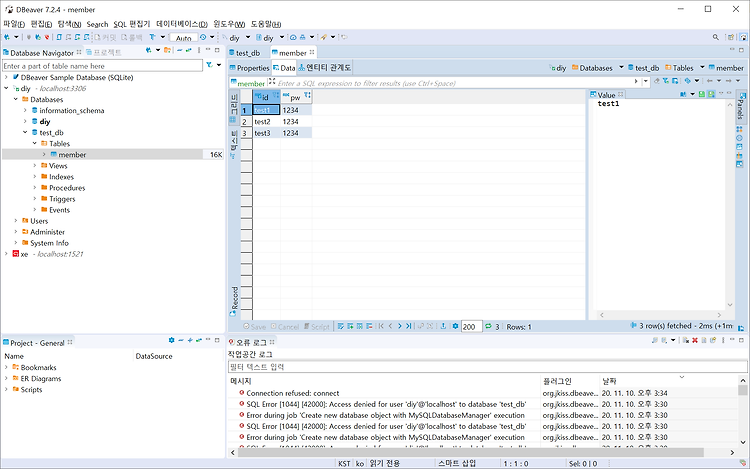This screenshot has width=750, height=469.
Task: Click the open perspective icon at top right
Action: 730,37
